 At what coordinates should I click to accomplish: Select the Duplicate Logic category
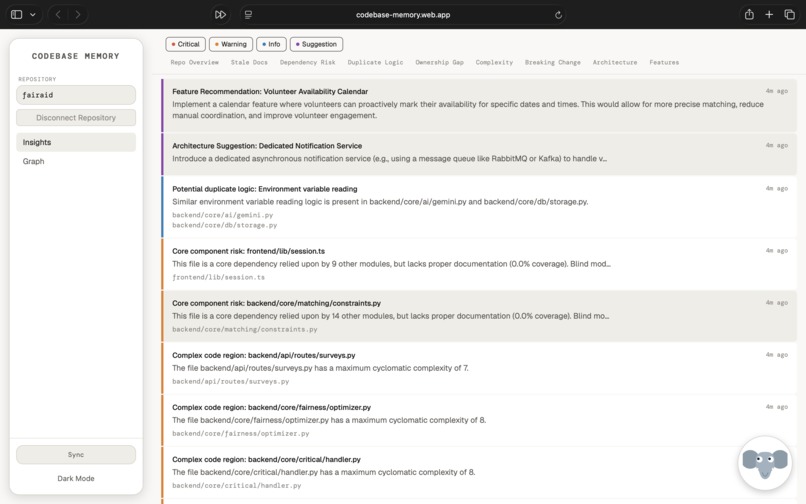coord(375,62)
